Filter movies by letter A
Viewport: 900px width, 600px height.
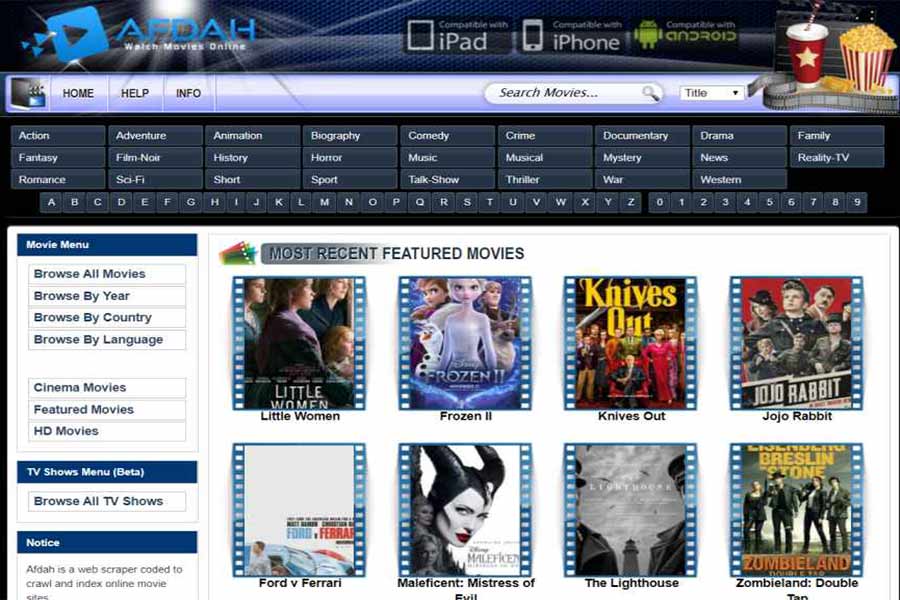[52, 202]
